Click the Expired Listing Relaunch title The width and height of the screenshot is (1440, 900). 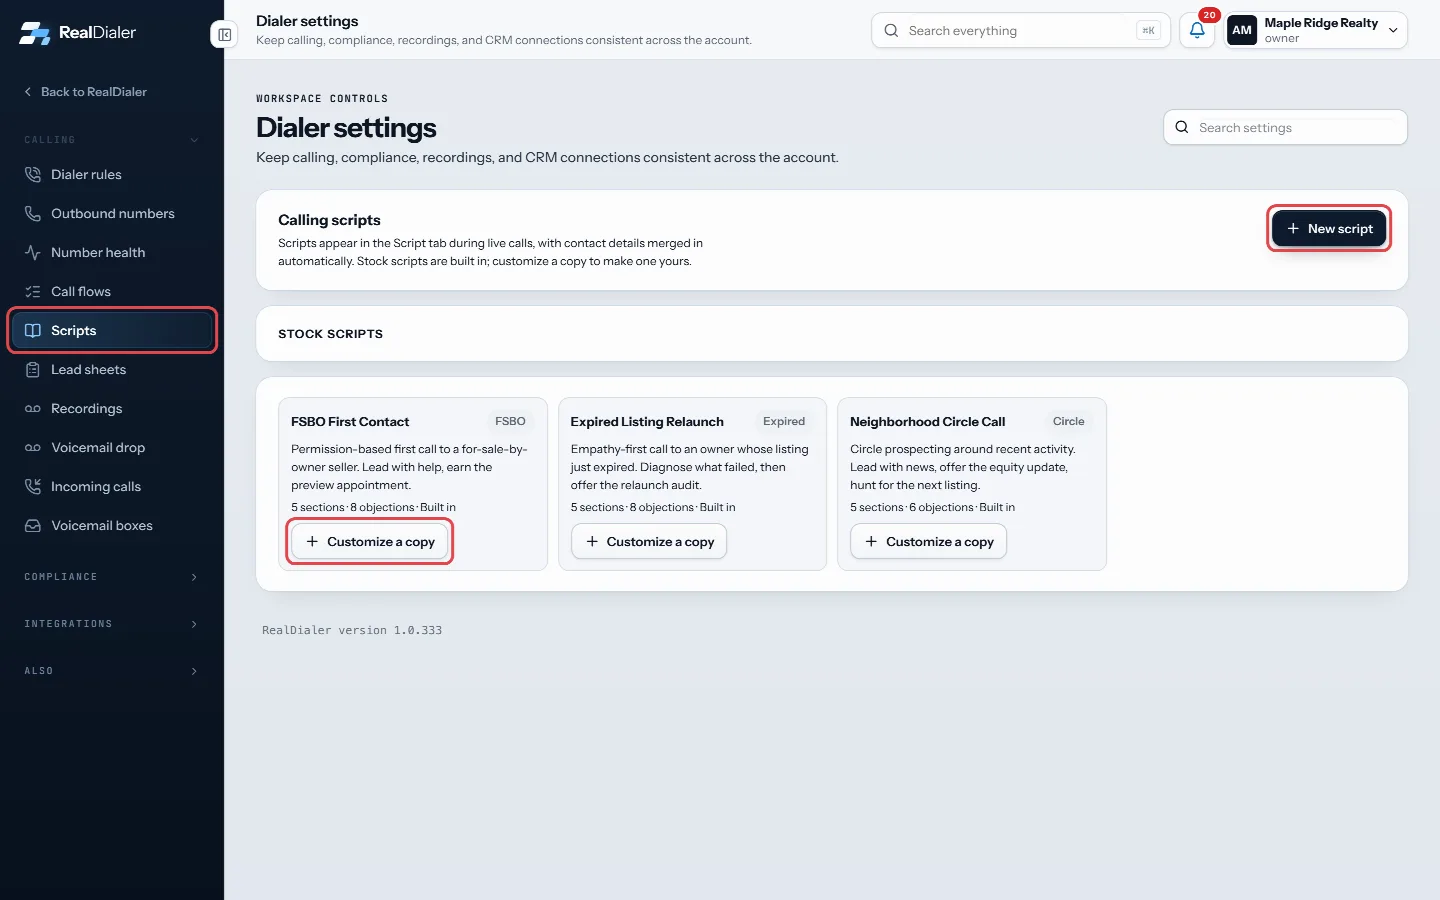tap(647, 421)
